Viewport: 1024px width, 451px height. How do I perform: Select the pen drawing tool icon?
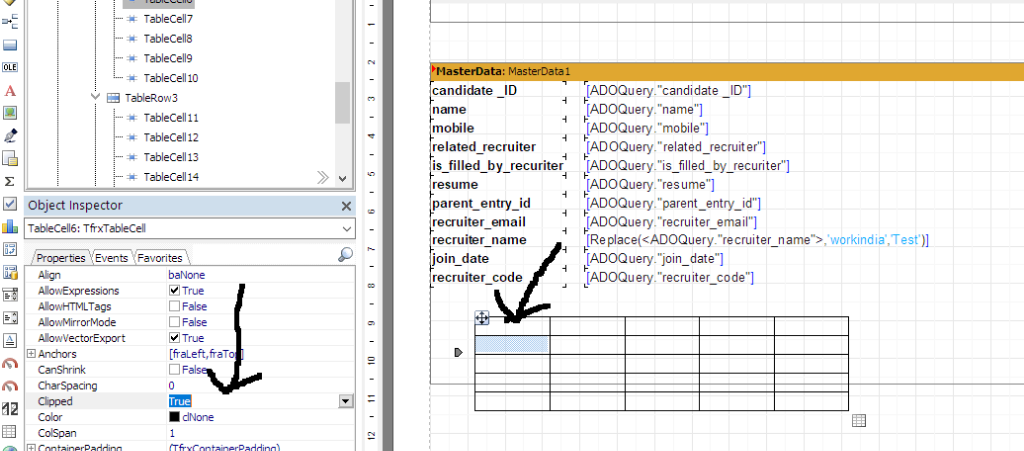point(10,136)
